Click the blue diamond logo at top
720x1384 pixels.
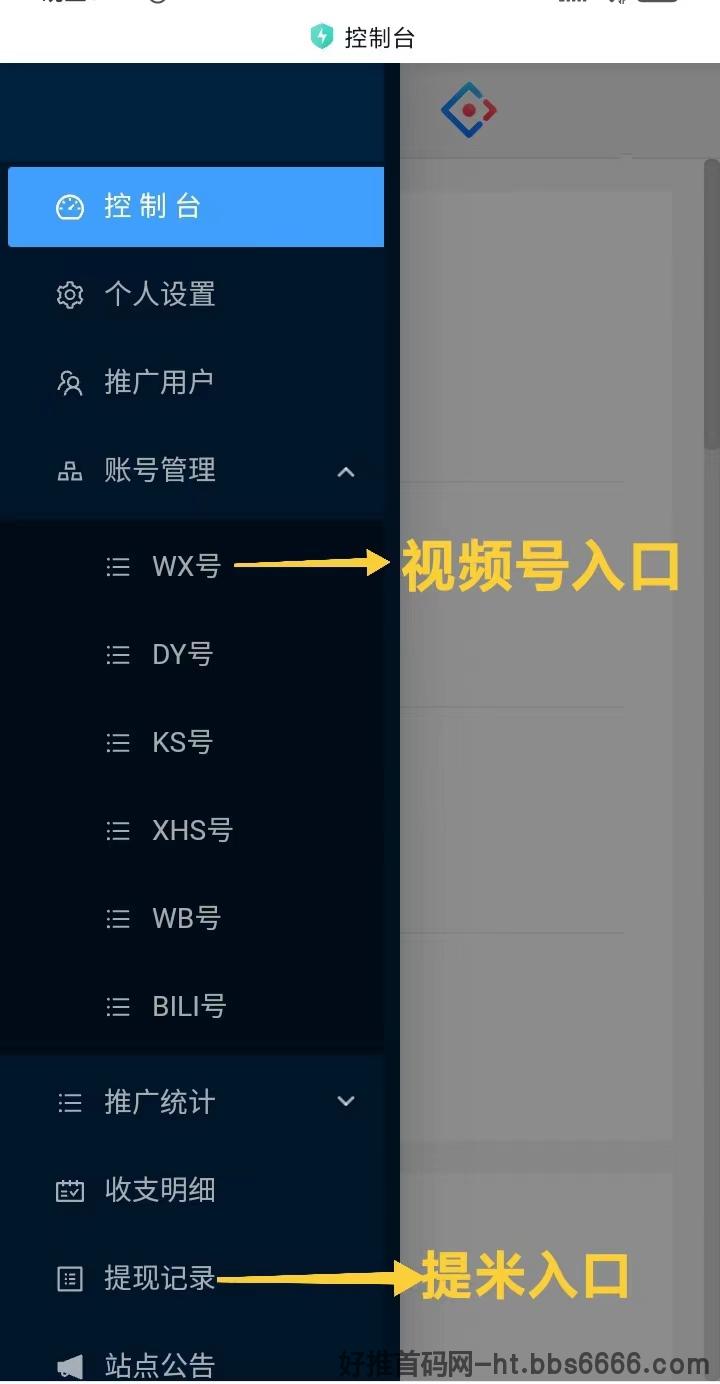[x=468, y=111]
